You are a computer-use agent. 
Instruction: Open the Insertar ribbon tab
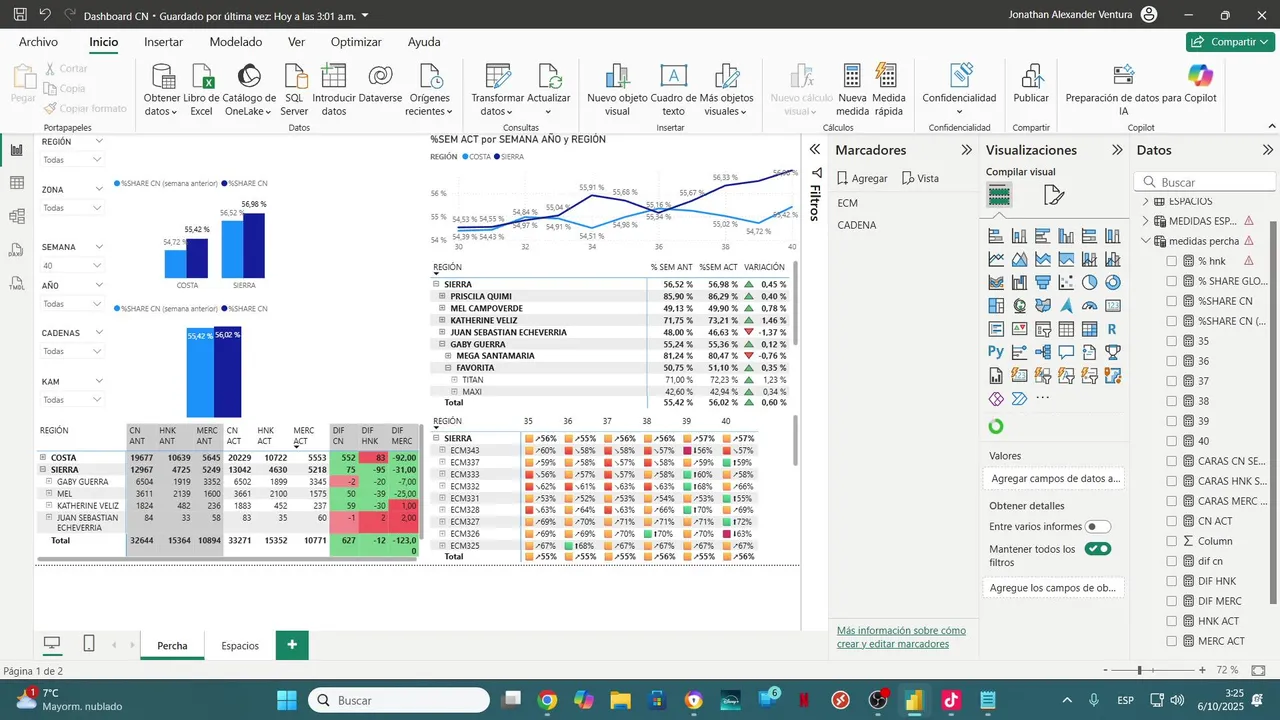[163, 42]
